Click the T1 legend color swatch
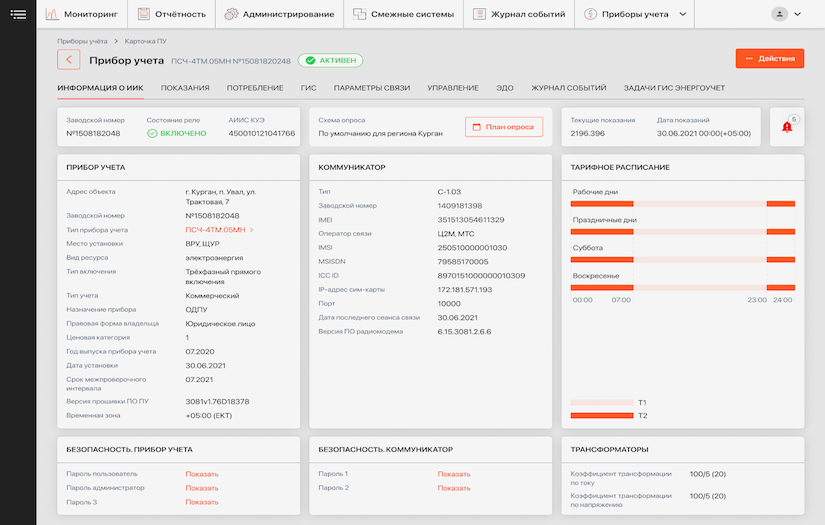The height and width of the screenshot is (525, 825). click(602, 402)
